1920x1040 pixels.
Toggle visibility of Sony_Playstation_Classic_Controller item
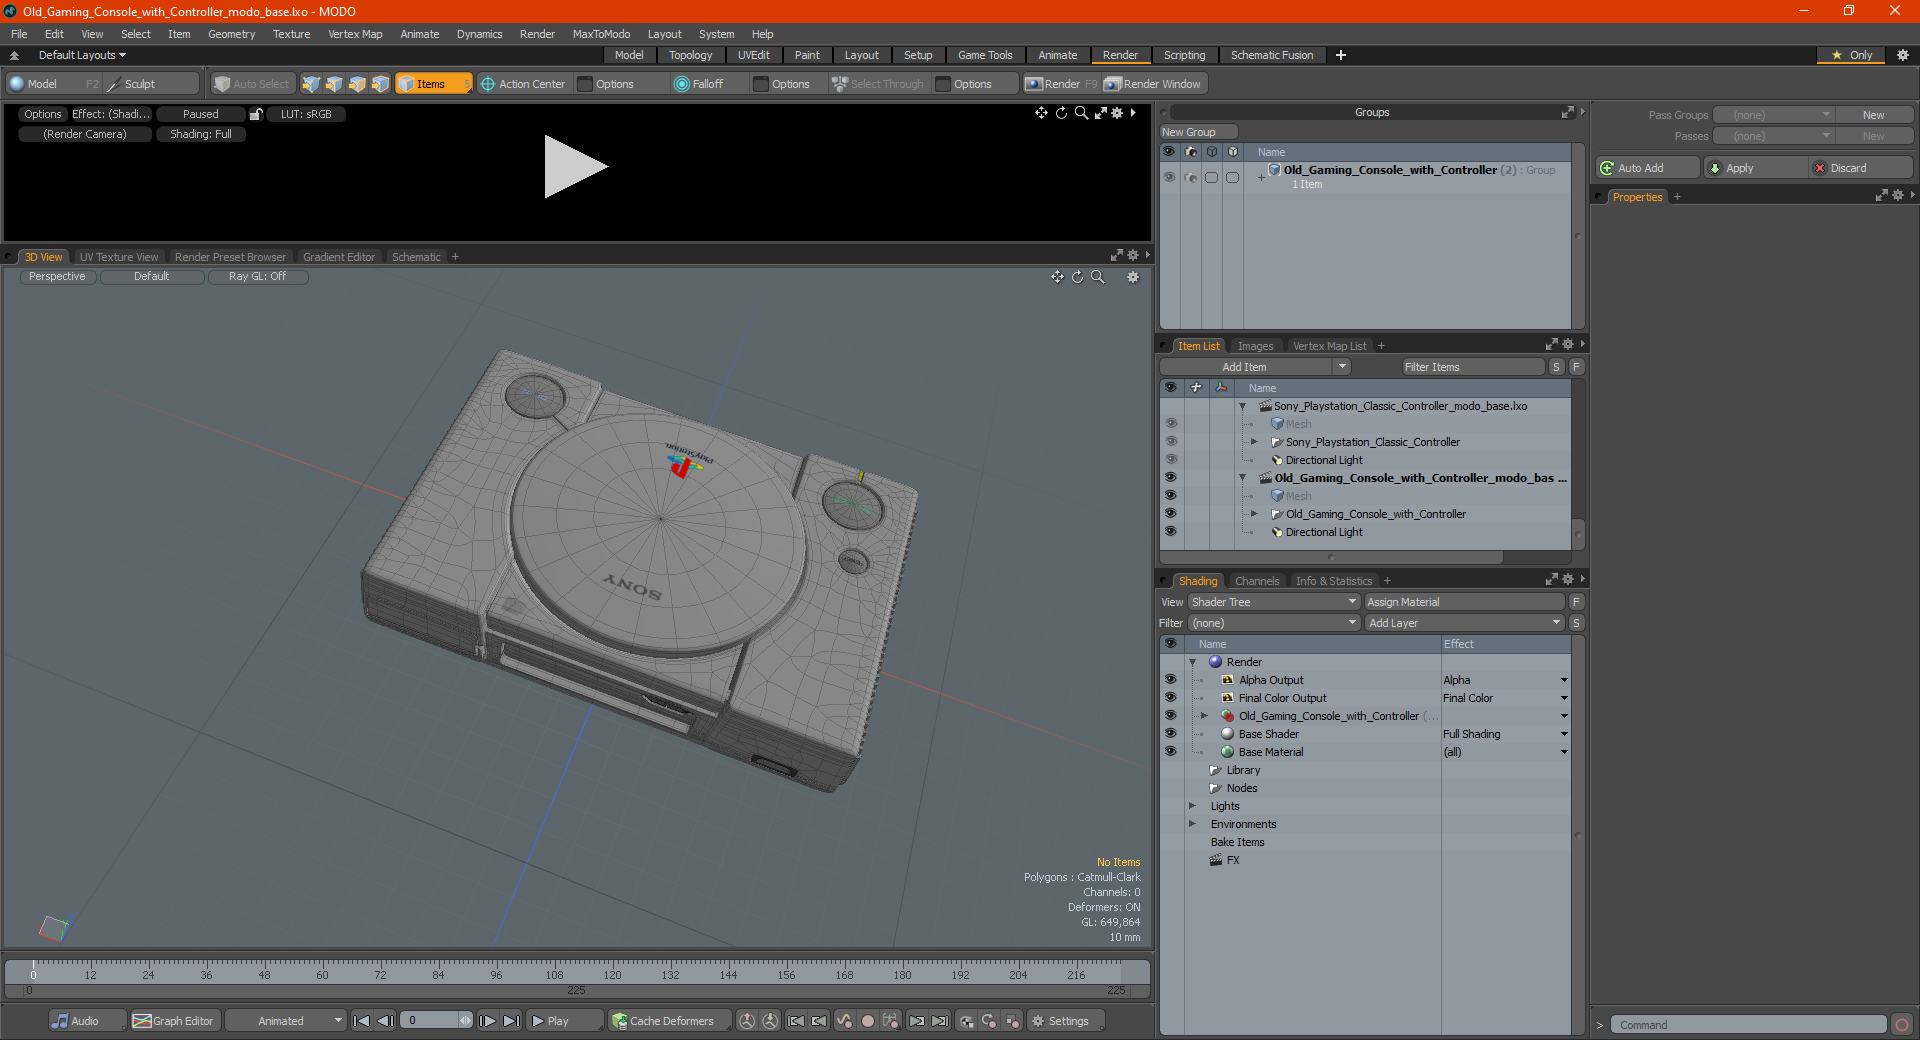(x=1170, y=442)
